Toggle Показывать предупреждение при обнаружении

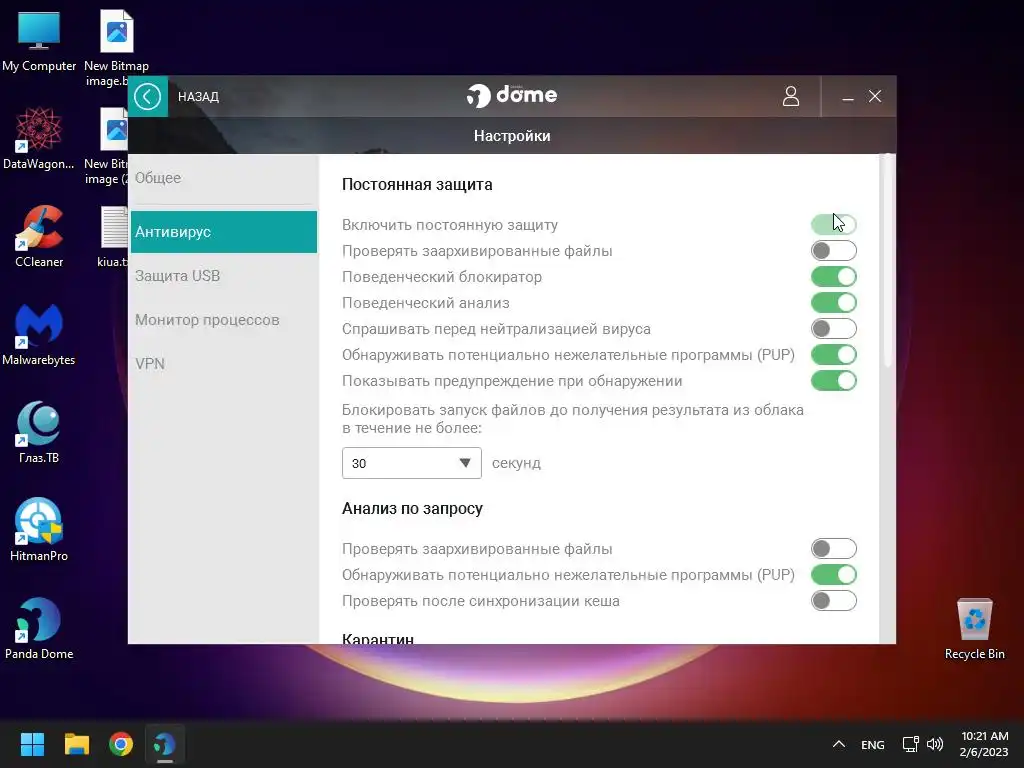(833, 381)
